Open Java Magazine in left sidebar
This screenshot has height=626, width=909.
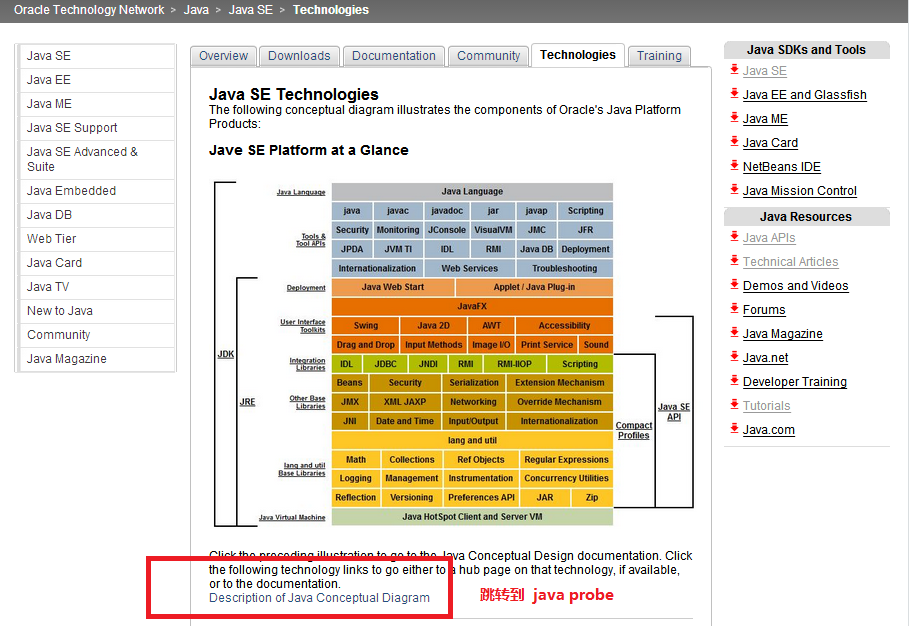tap(97, 359)
